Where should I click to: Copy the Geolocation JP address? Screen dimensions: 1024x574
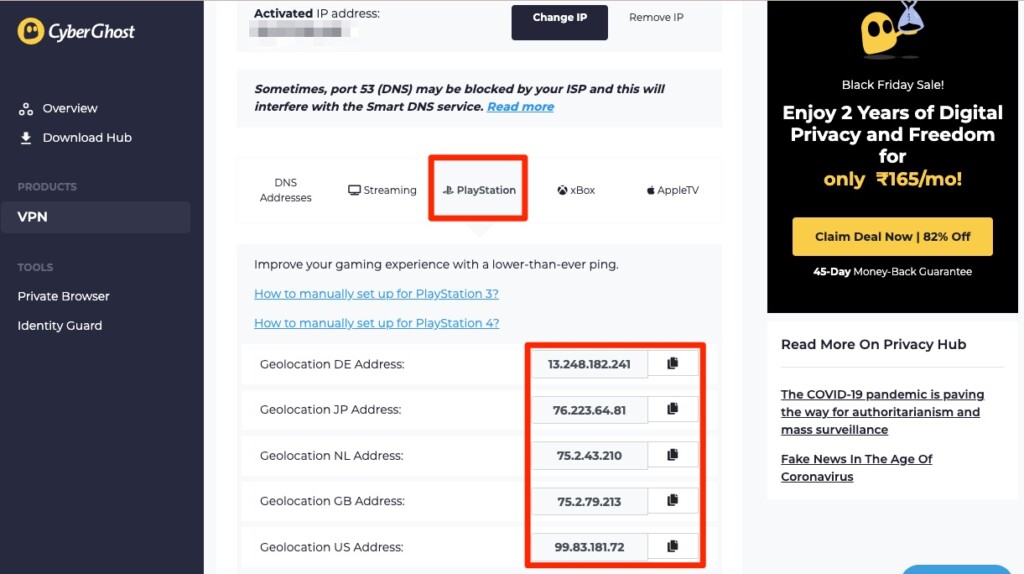(673, 409)
